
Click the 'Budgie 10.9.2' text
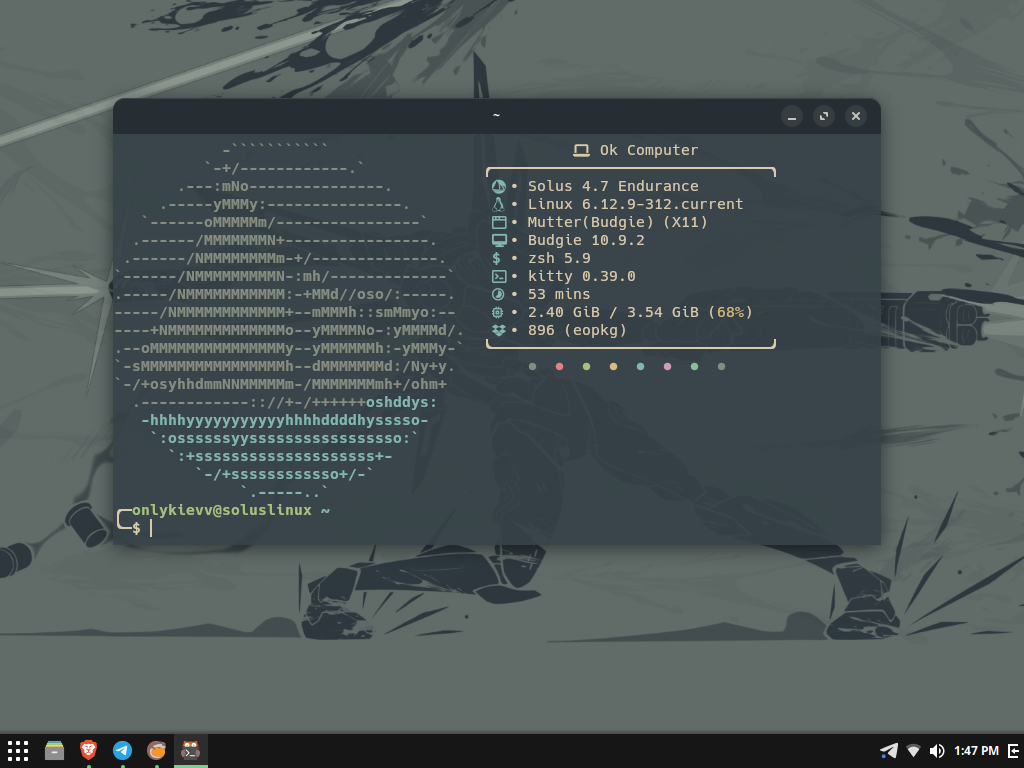click(586, 240)
